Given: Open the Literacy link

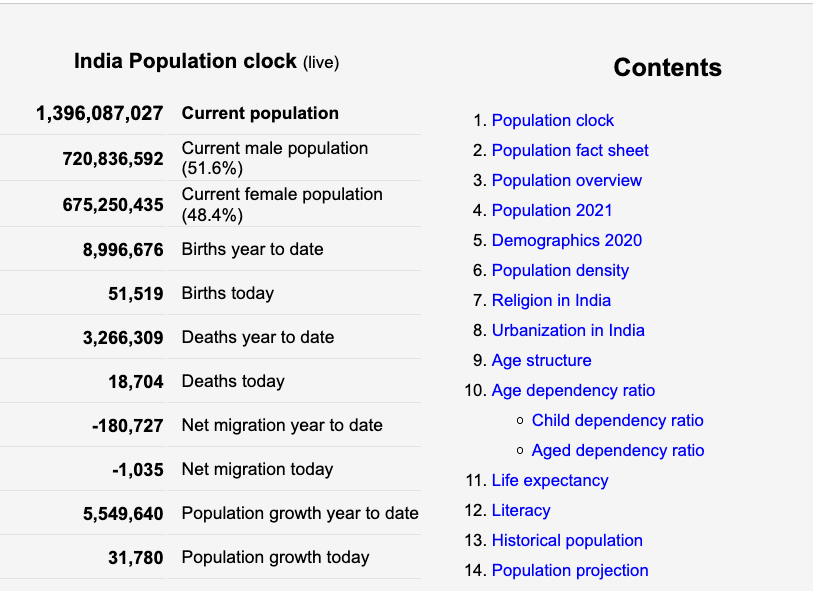Looking at the screenshot, I should click(x=521, y=511).
